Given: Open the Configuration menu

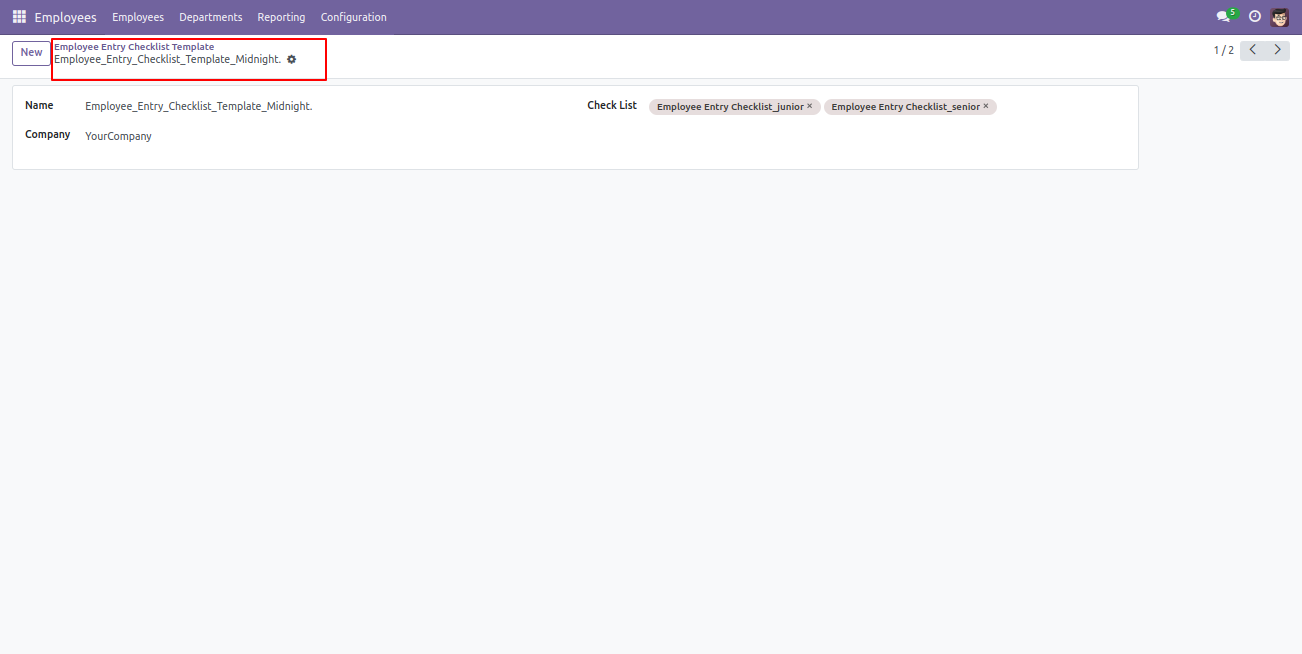Looking at the screenshot, I should click(354, 17).
